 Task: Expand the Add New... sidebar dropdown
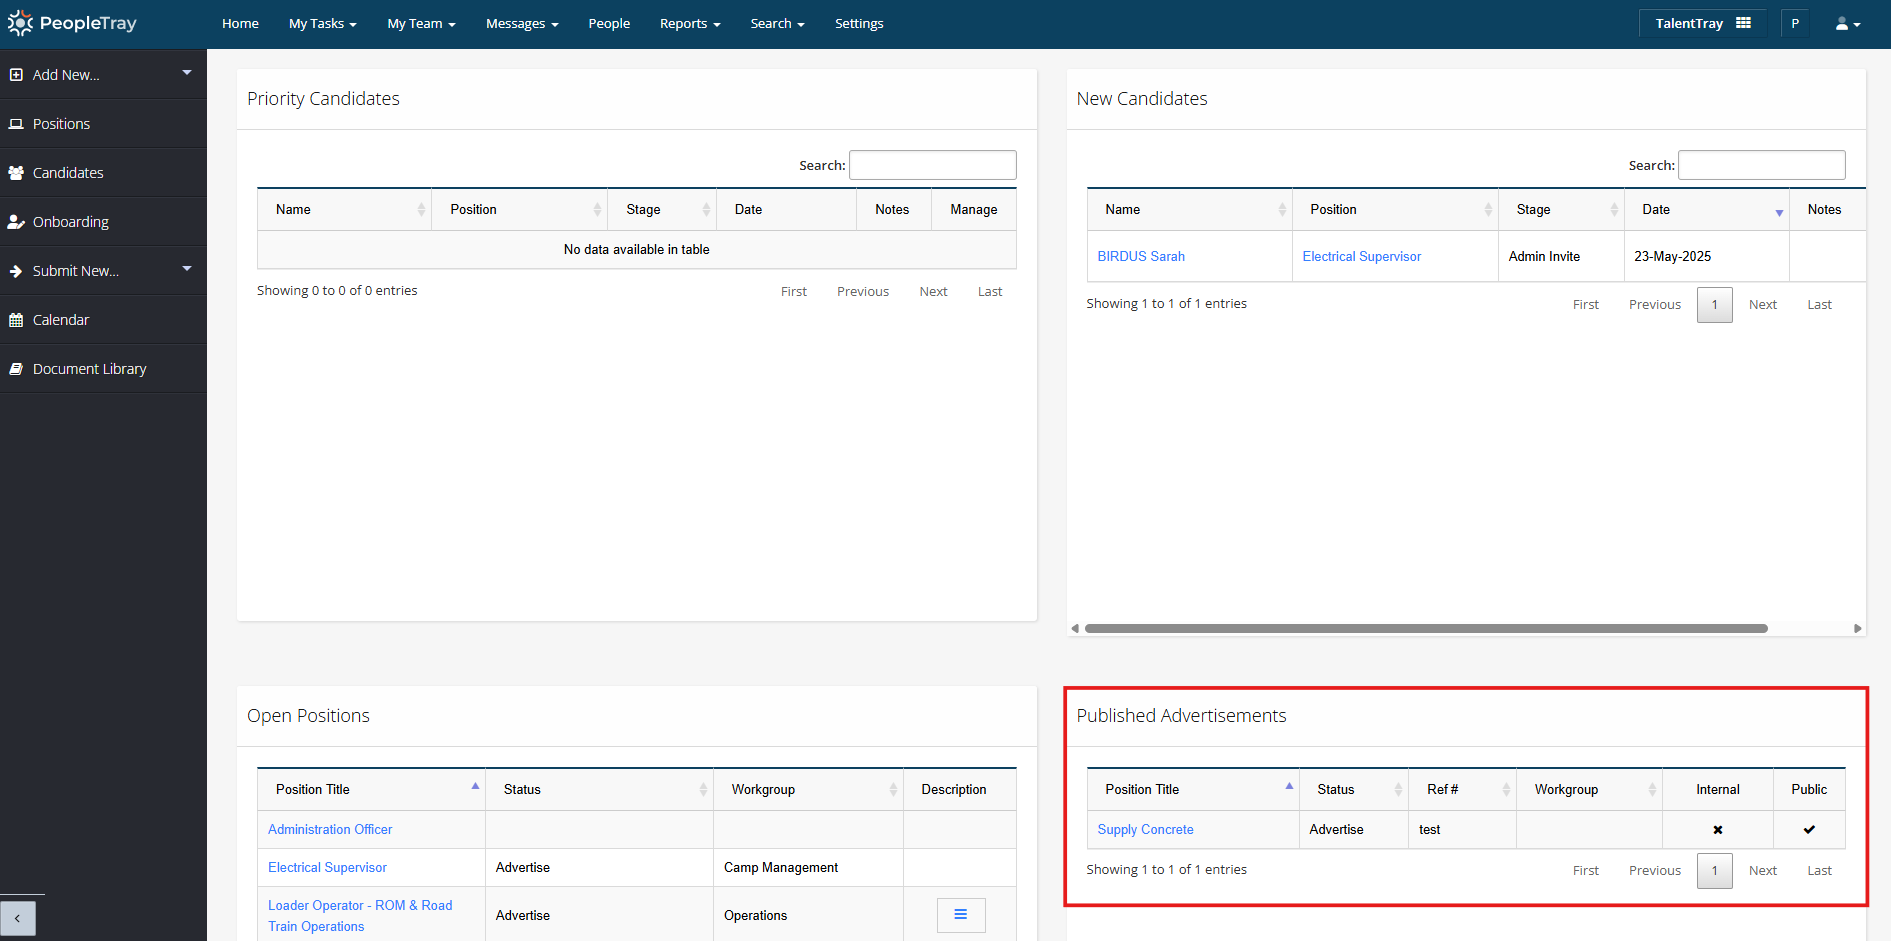coord(186,73)
